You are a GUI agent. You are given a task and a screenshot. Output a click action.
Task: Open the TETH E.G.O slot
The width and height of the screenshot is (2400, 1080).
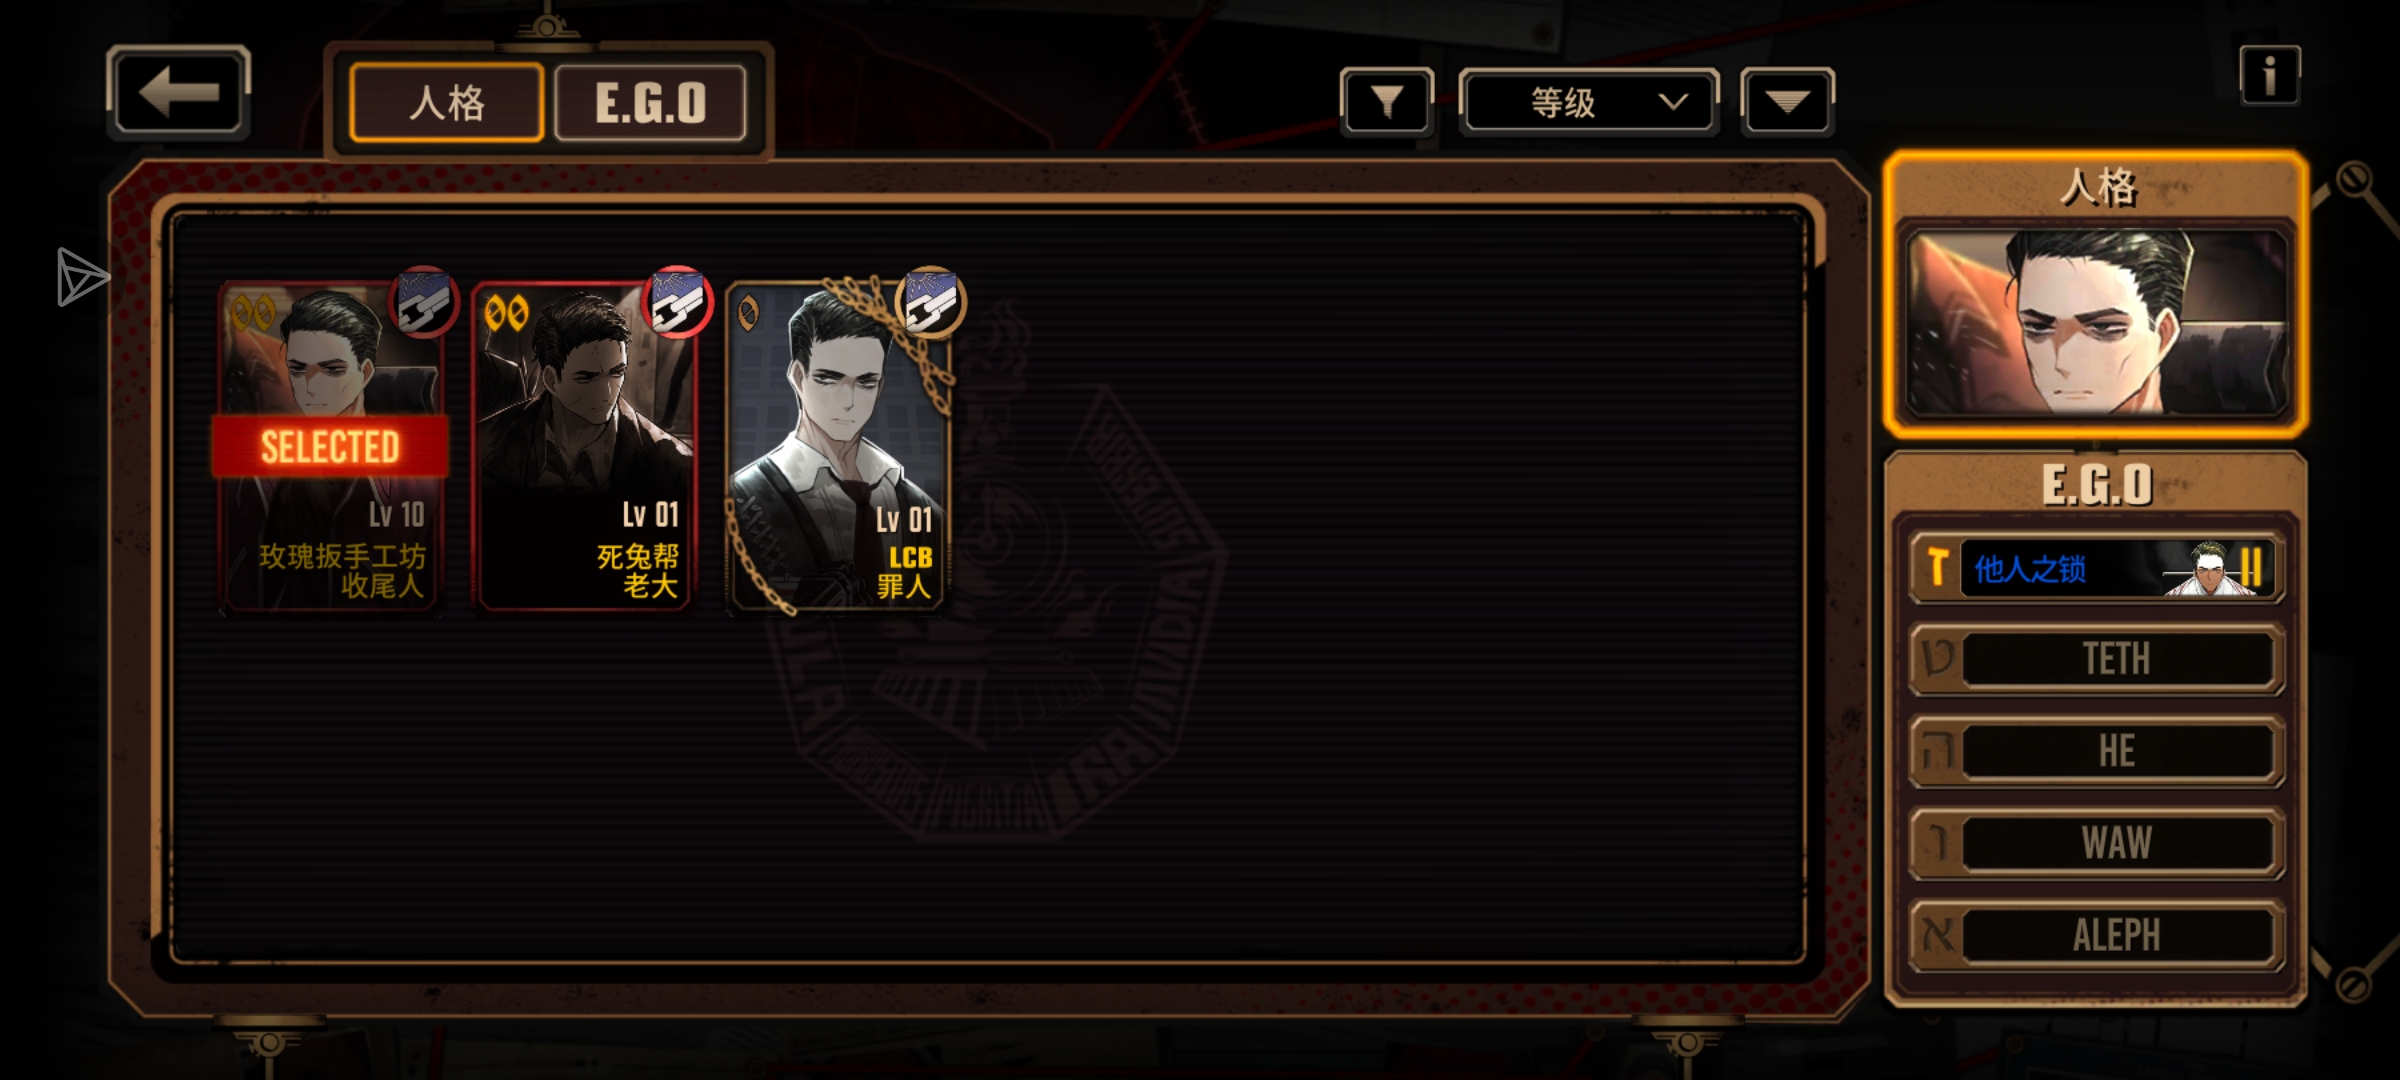(2097, 659)
